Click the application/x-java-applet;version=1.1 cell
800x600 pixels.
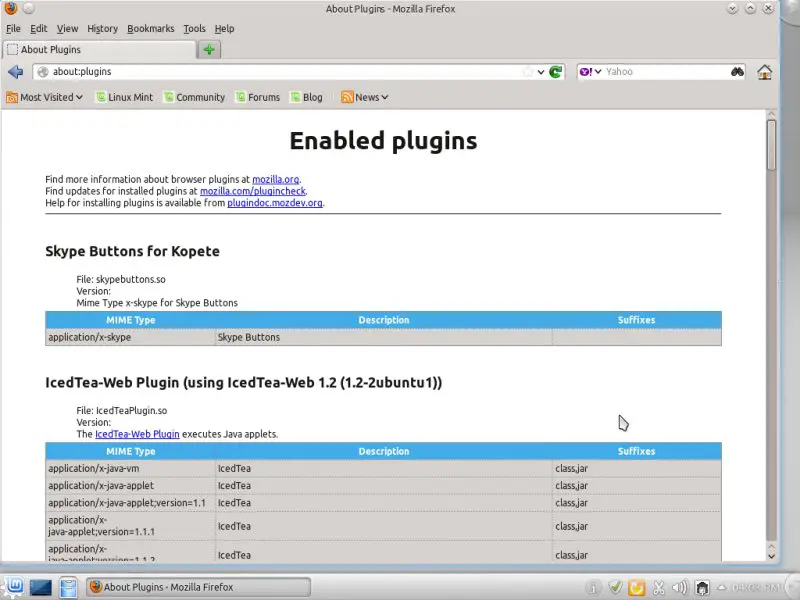(x=130, y=503)
